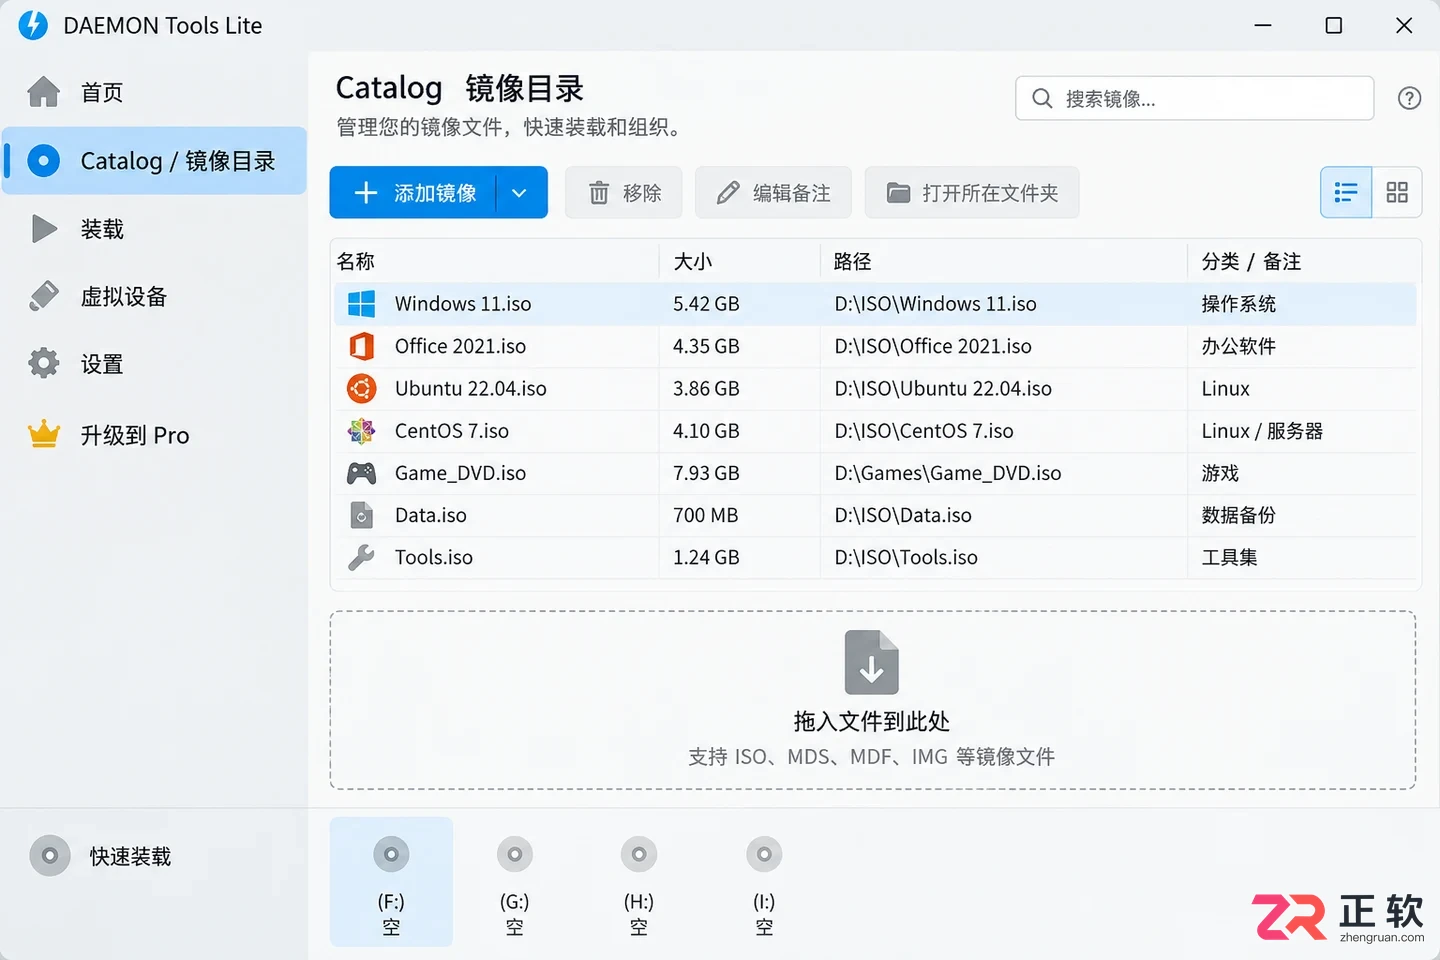
Task: Click the 快速装载 disc icon
Action: pos(49,856)
